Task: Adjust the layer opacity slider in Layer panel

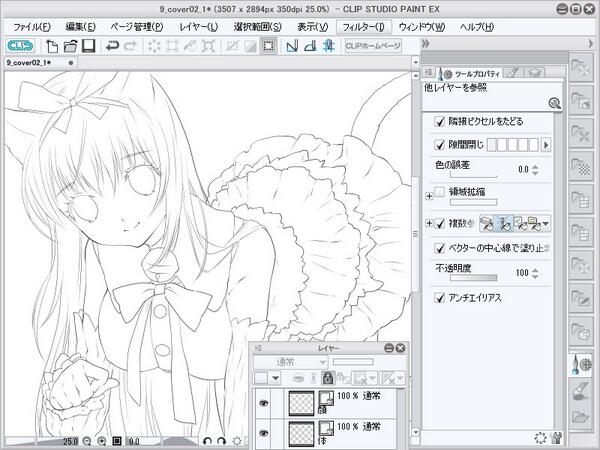Action: 353,362
